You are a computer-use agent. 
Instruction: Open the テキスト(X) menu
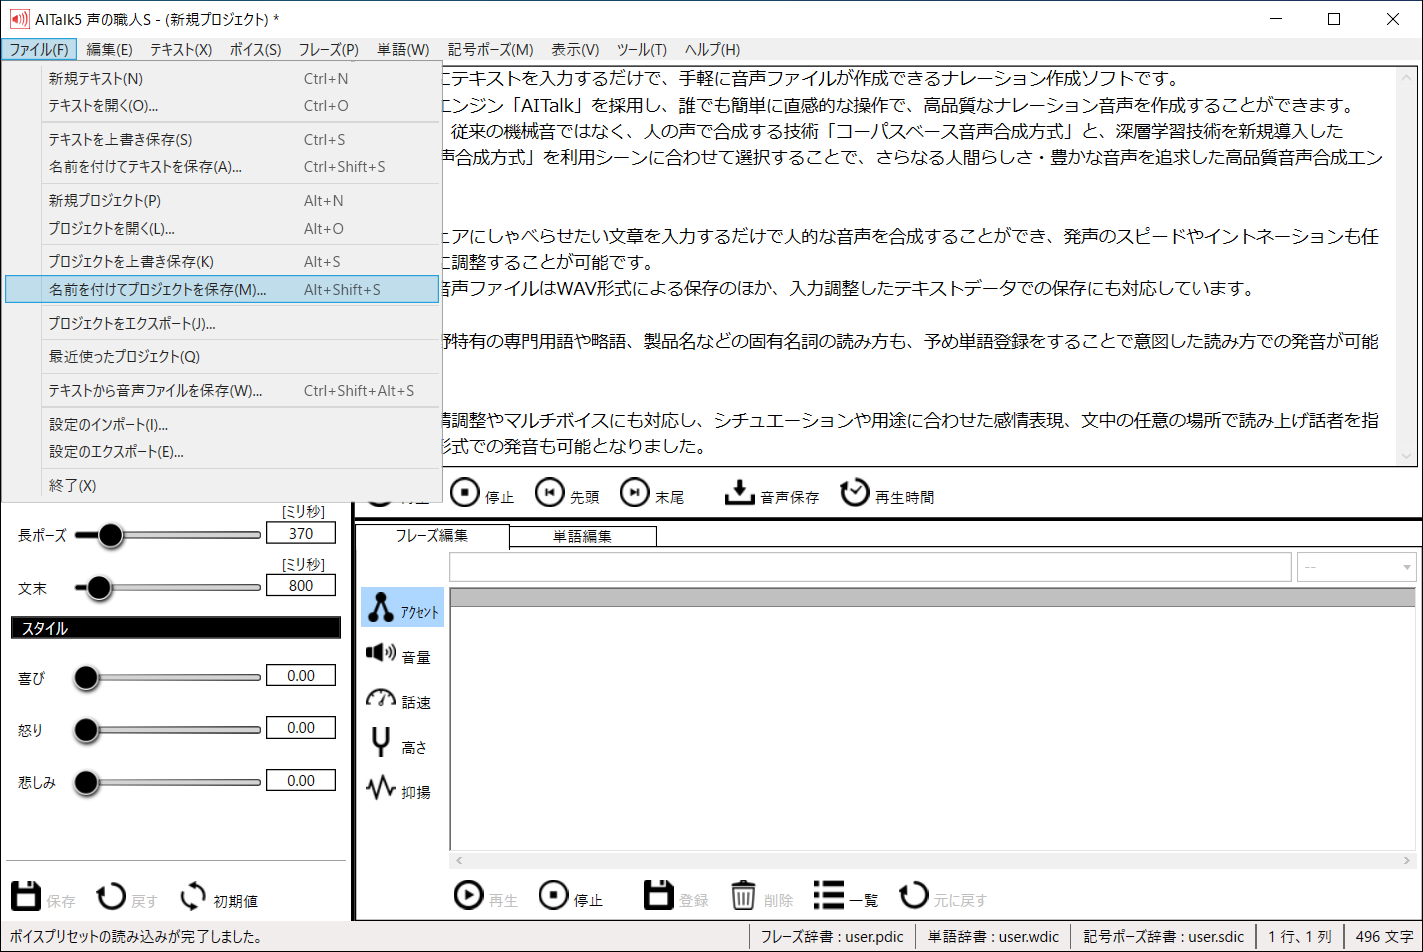tap(181, 50)
